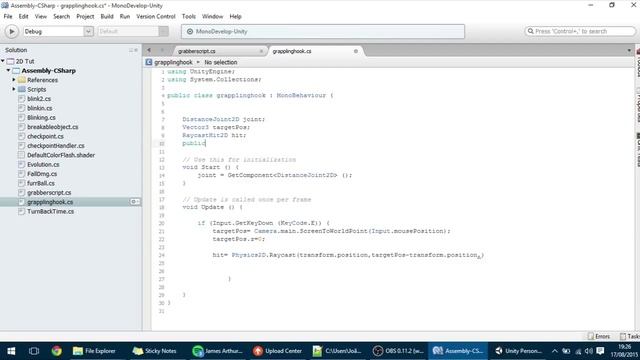The image size is (640, 360).
Task: Click the blink2.cs file icon
Action: click(x=22, y=99)
